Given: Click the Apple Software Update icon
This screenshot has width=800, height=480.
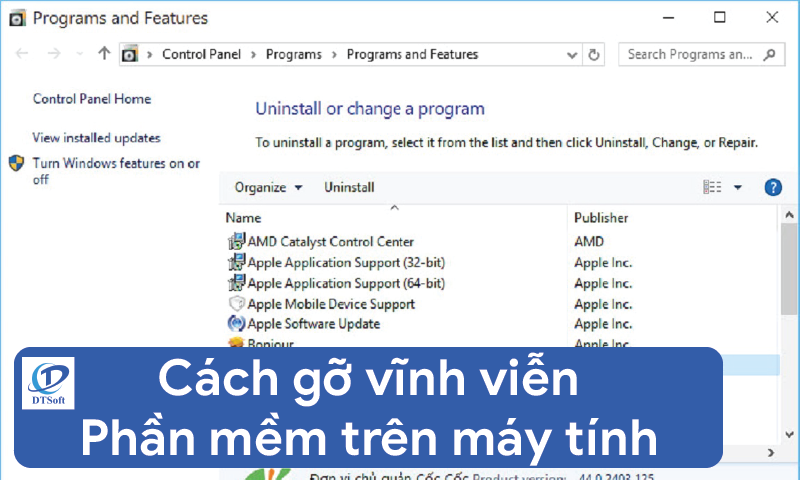Looking at the screenshot, I should point(236,324).
